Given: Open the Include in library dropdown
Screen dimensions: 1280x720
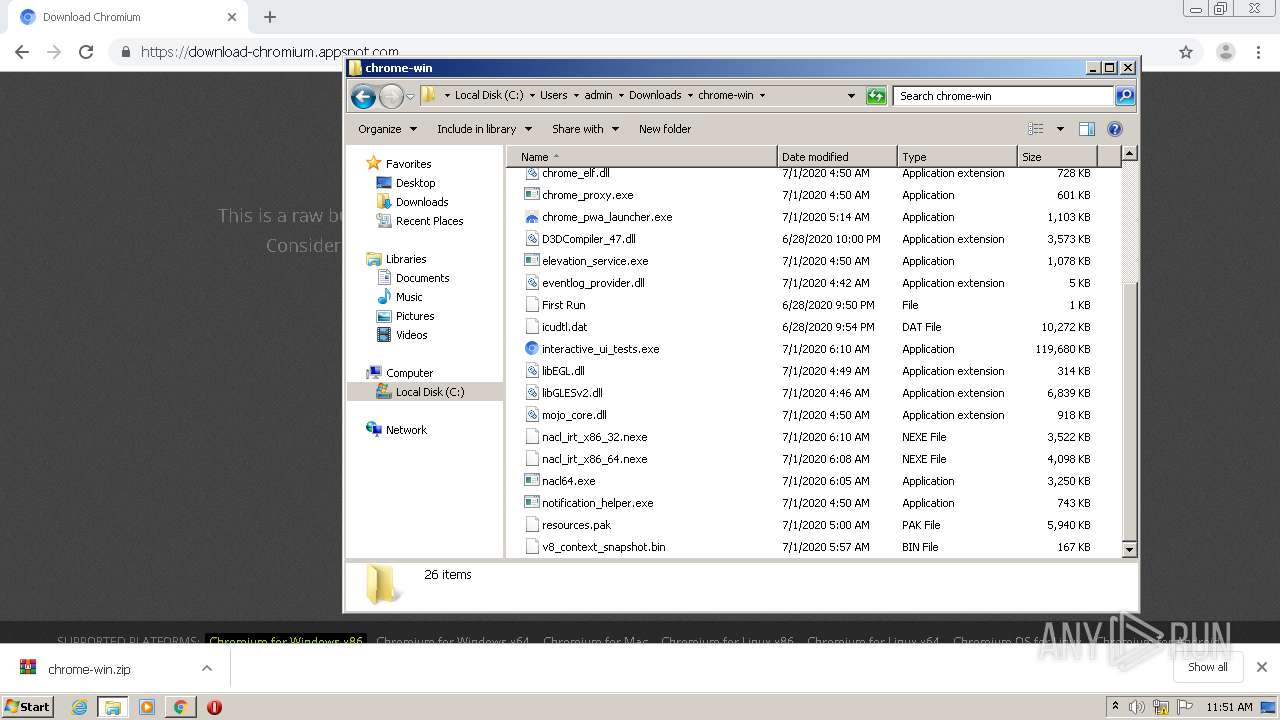Looking at the screenshot, I should [485, 129].
